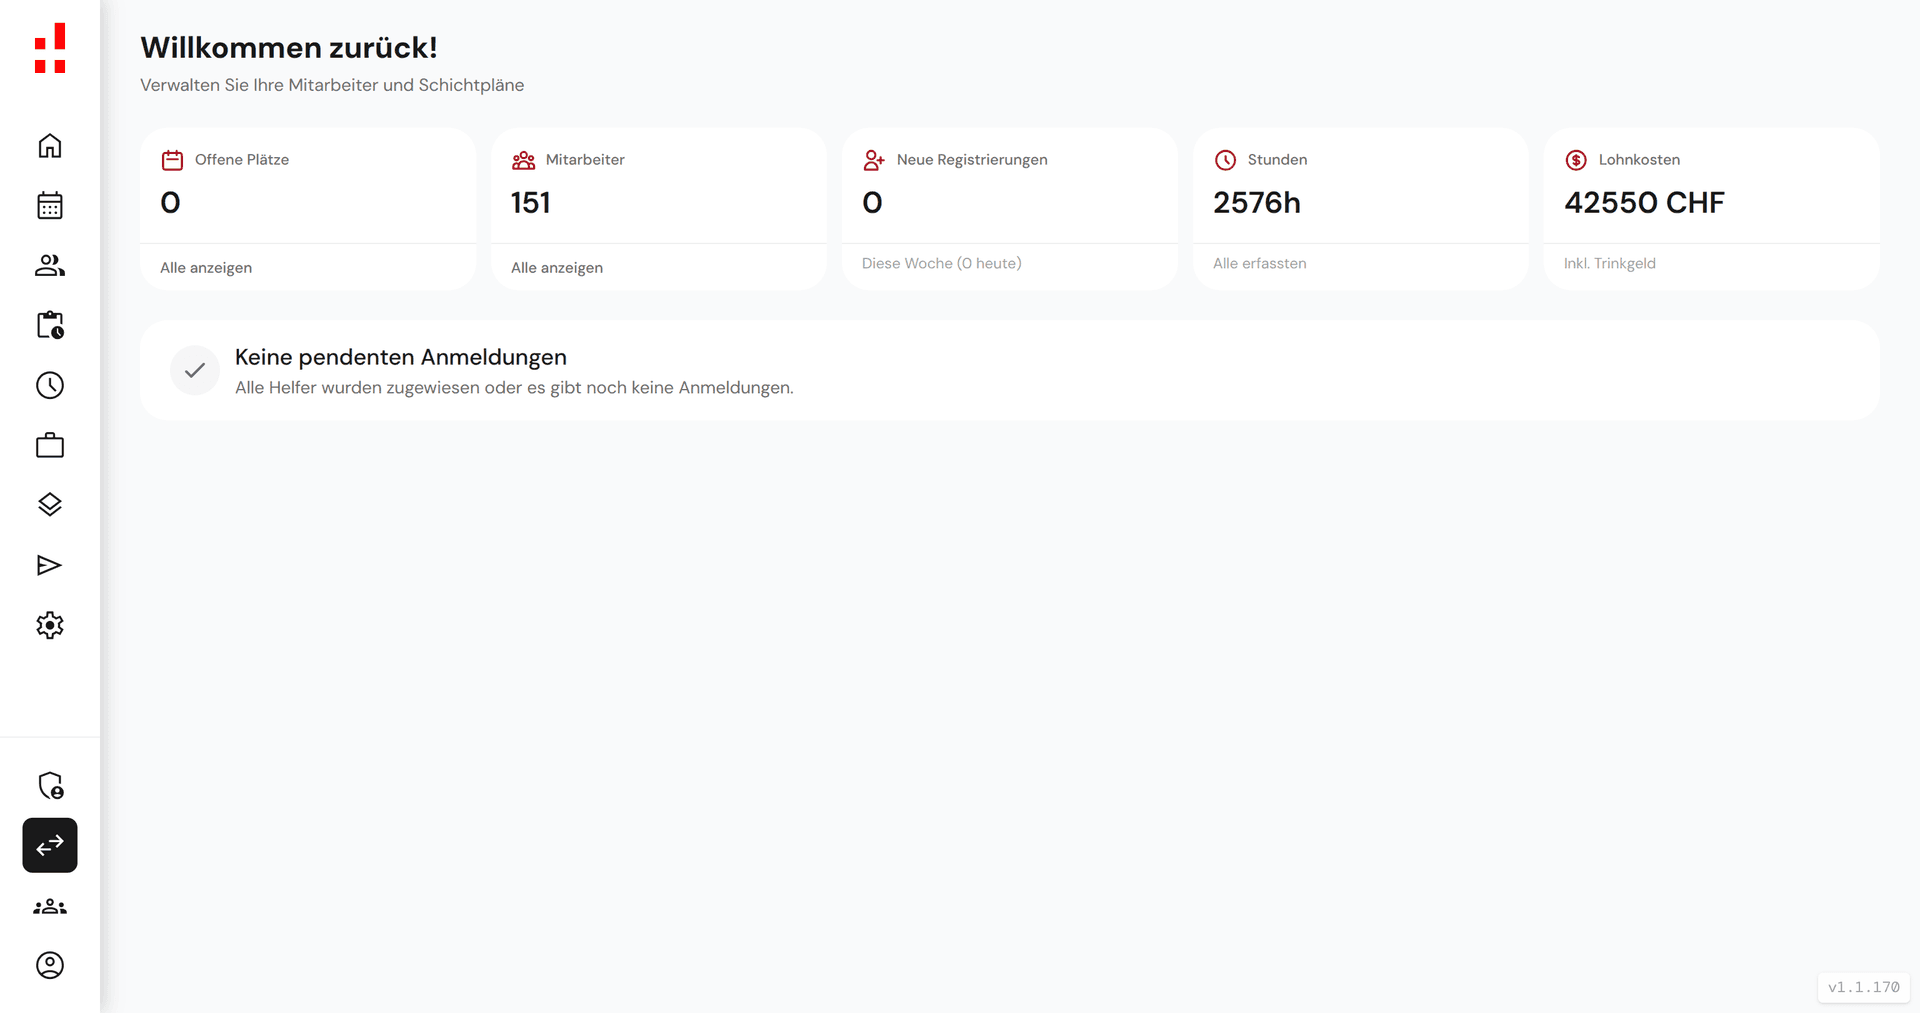
Task: Open the send (paper plane) sidebar icon
Action: click(49, 565)
